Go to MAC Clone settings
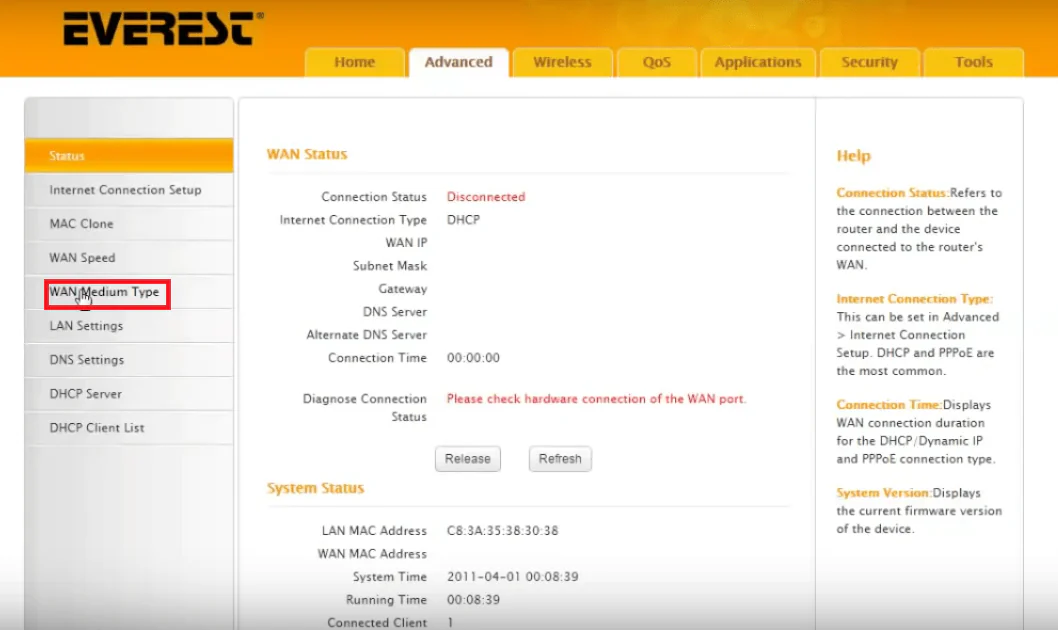Image resolution: width=1058 pixels, height=630 pixels. coord(81,224)
